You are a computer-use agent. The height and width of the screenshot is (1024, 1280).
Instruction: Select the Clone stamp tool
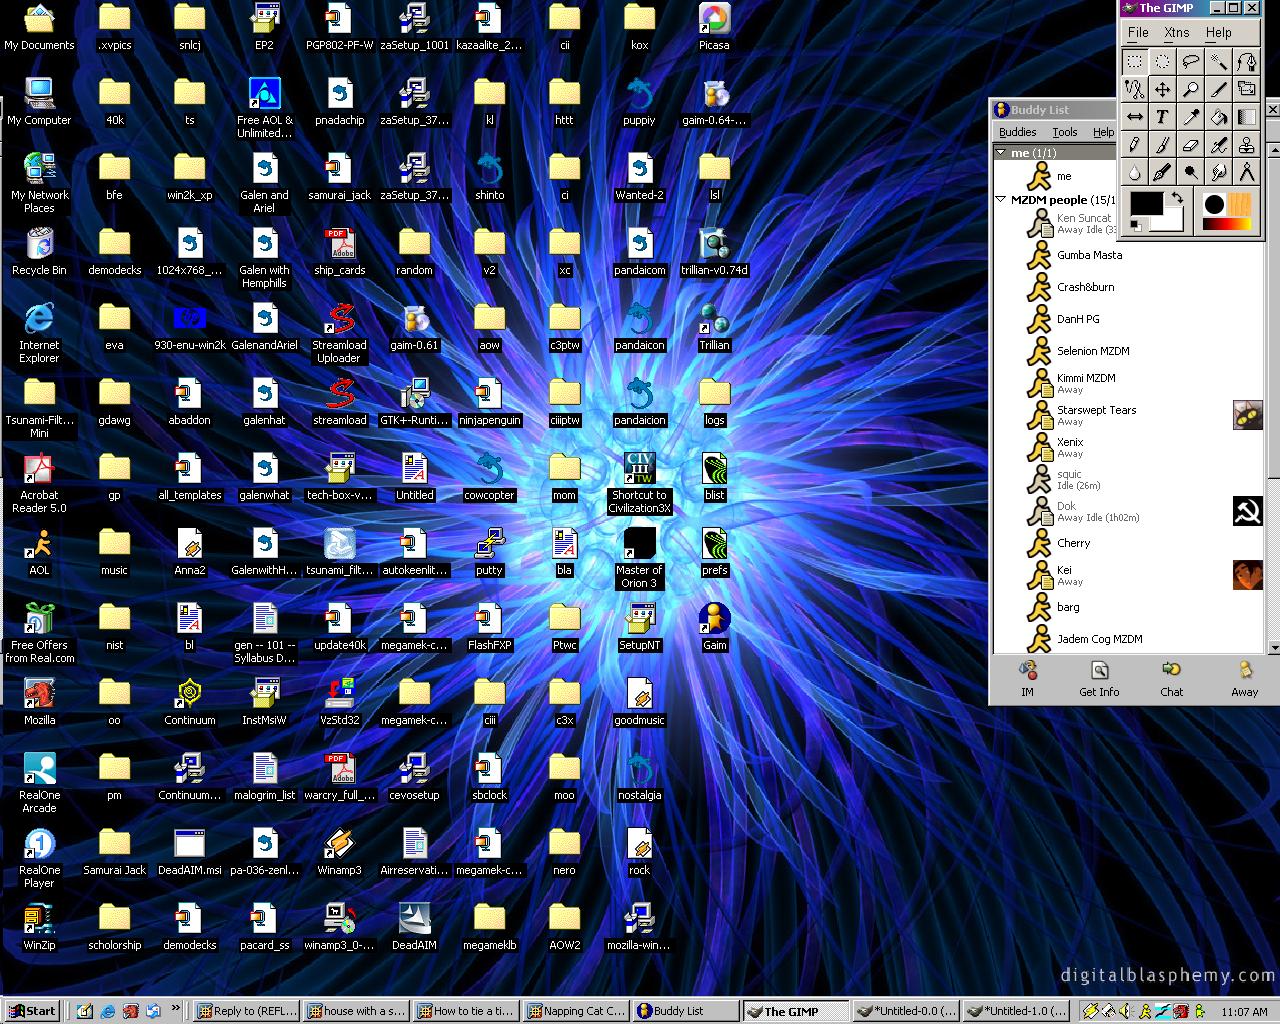[x=1247, y=144]
